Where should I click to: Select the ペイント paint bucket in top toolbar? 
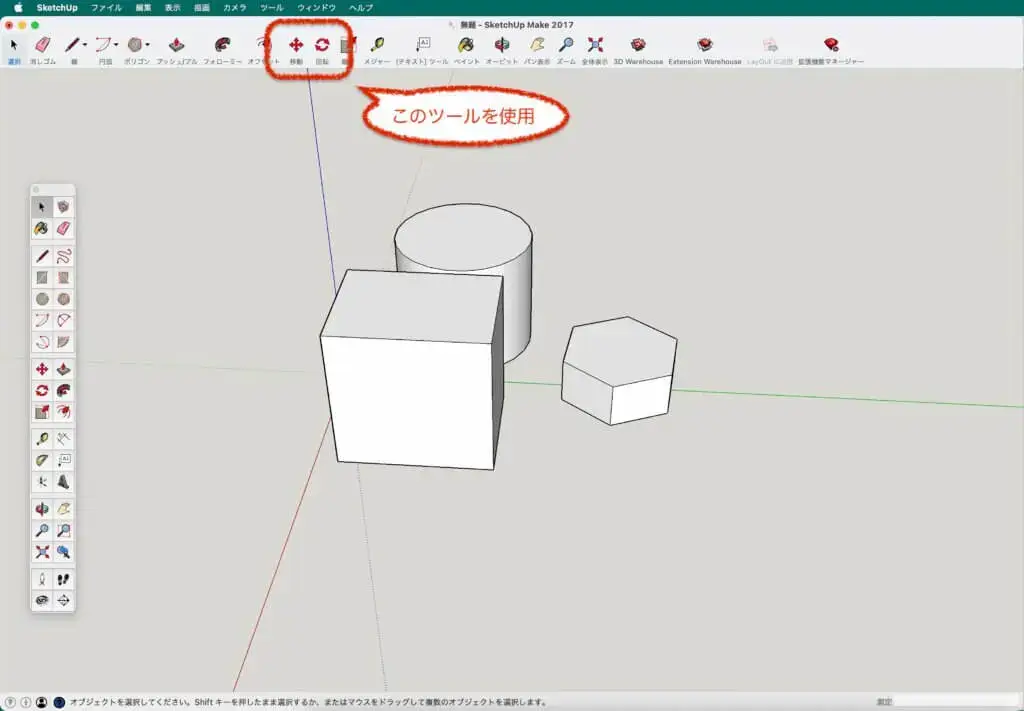(x=466, y=45)
